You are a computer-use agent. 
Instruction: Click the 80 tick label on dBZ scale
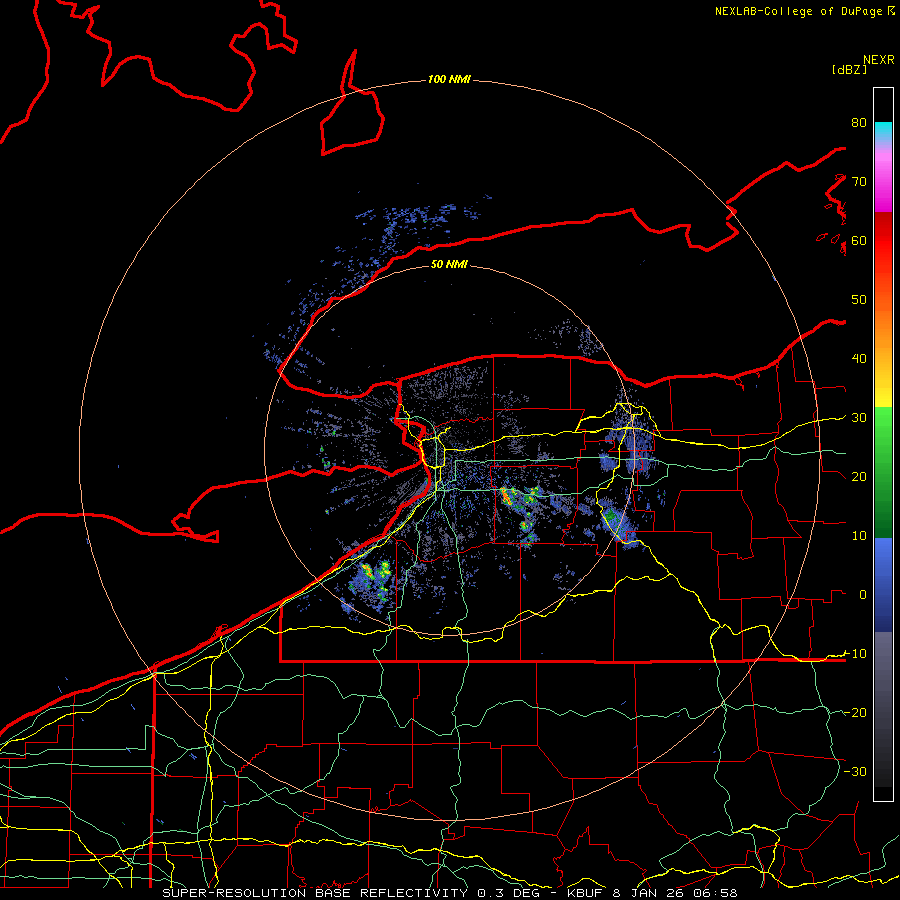coord(859,122)
